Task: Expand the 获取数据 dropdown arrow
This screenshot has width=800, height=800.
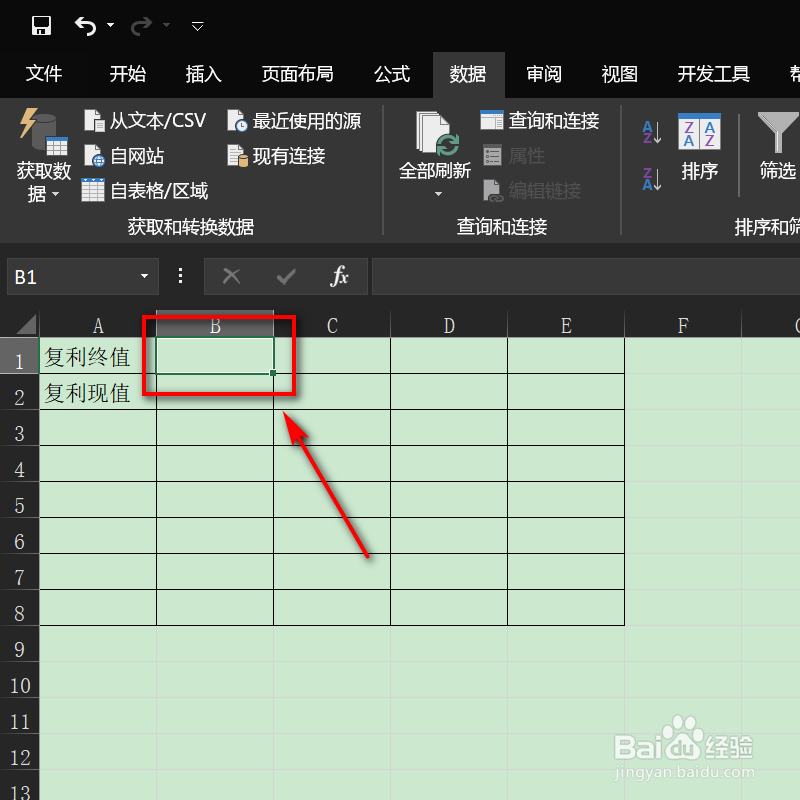Action: click(x=55, y=194)
